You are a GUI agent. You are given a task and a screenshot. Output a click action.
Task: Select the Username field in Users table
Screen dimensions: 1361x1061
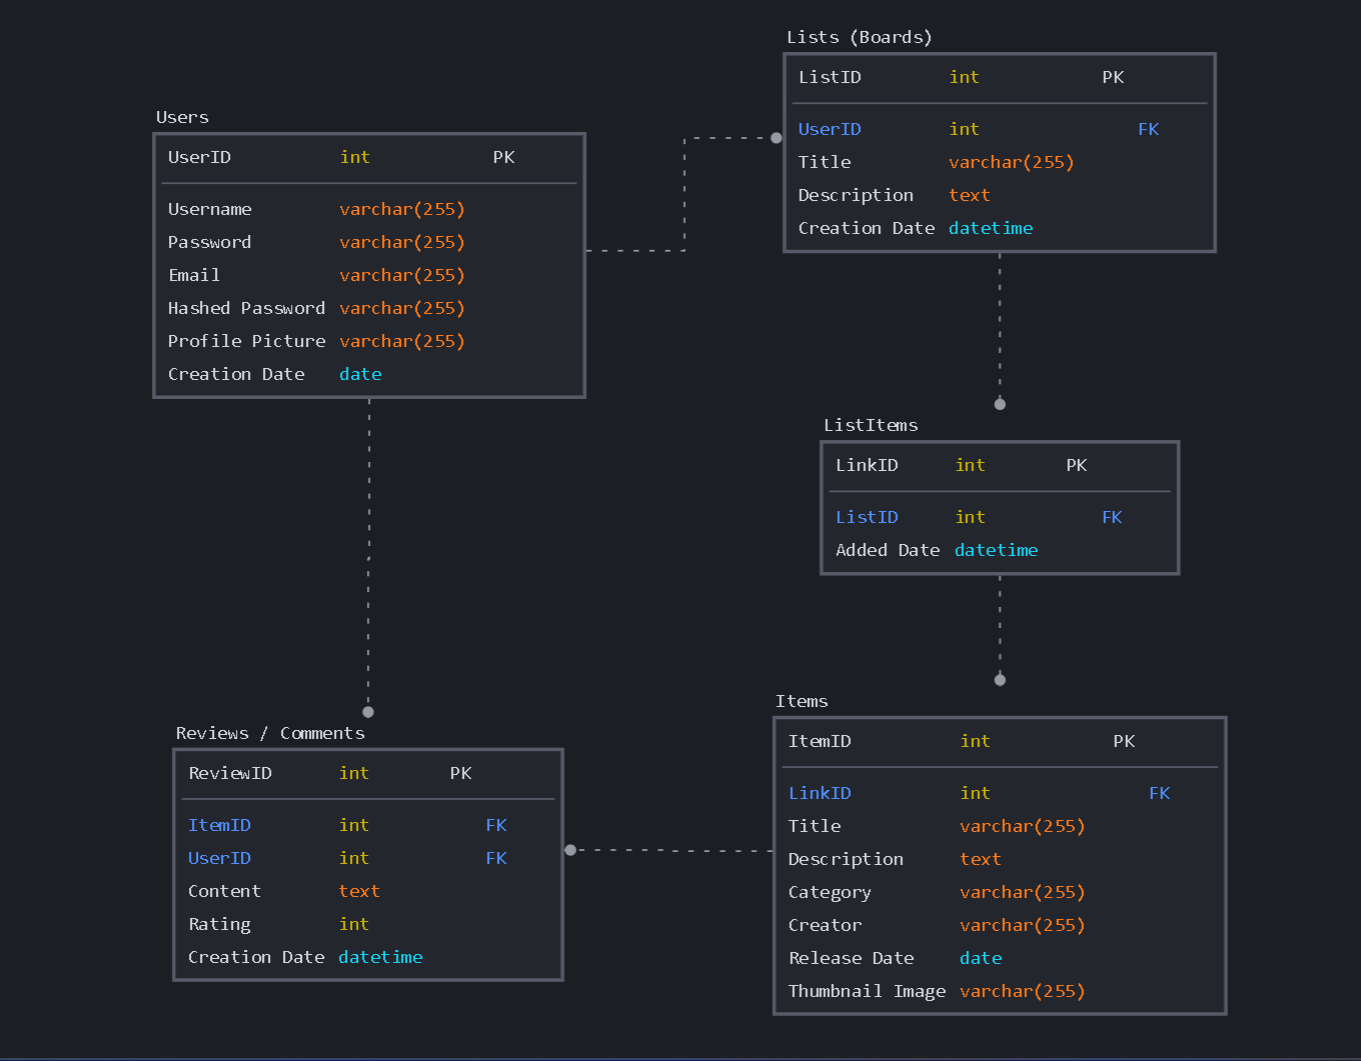[x=210, y=209]
